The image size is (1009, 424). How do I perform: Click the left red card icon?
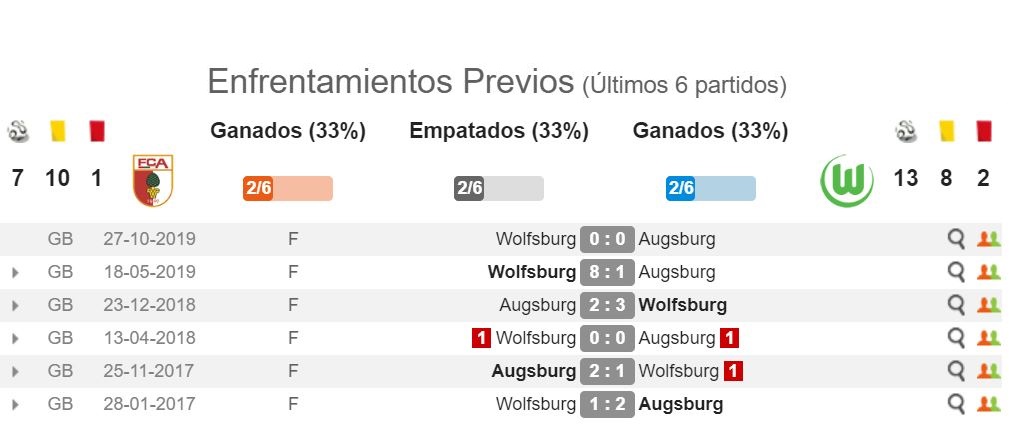pos(97,131)
